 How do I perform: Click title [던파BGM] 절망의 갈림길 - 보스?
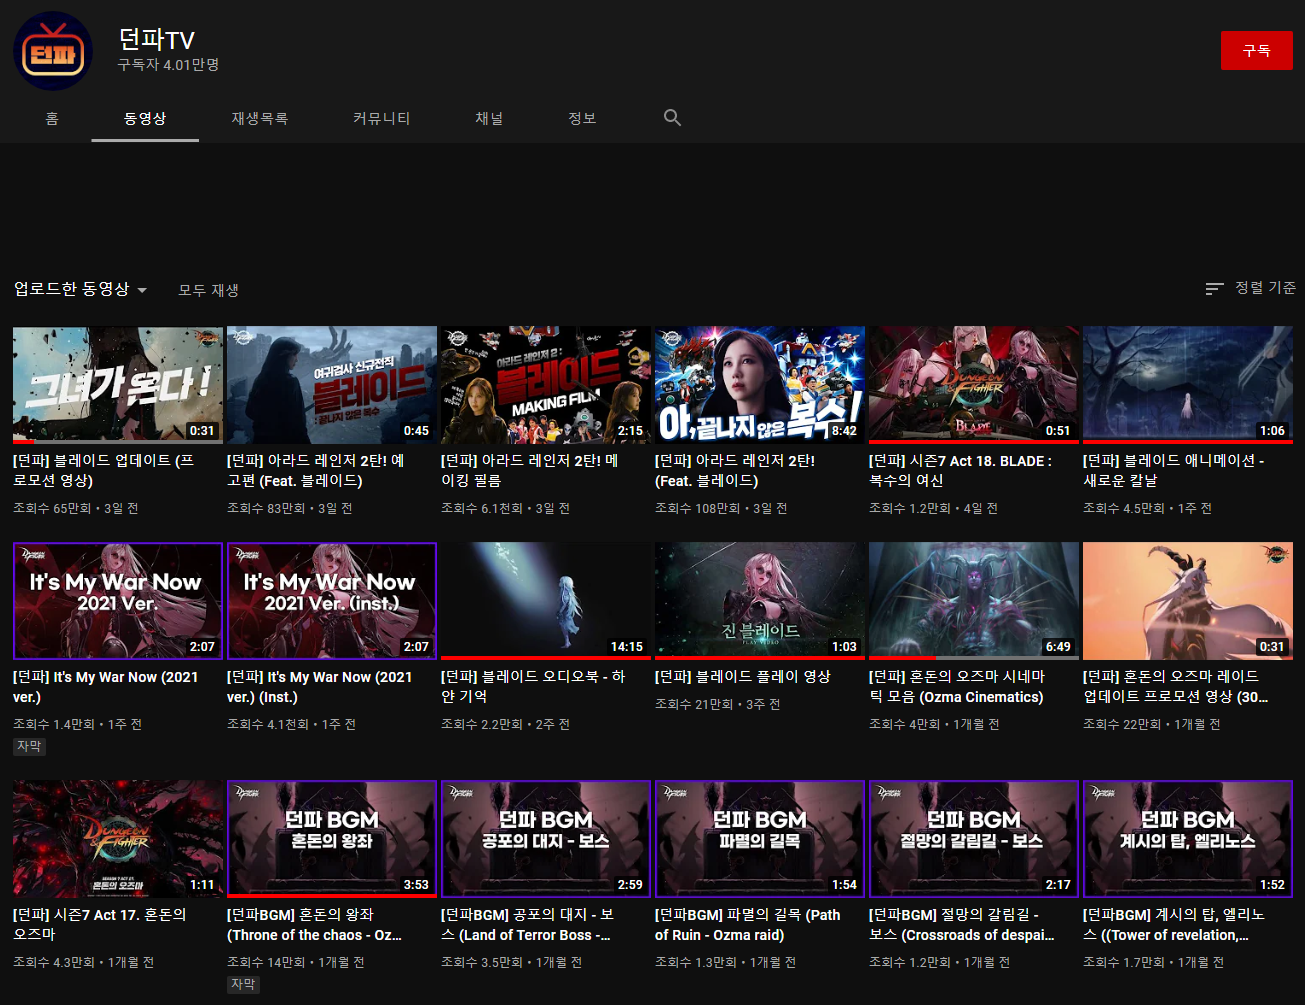(962, 925)
